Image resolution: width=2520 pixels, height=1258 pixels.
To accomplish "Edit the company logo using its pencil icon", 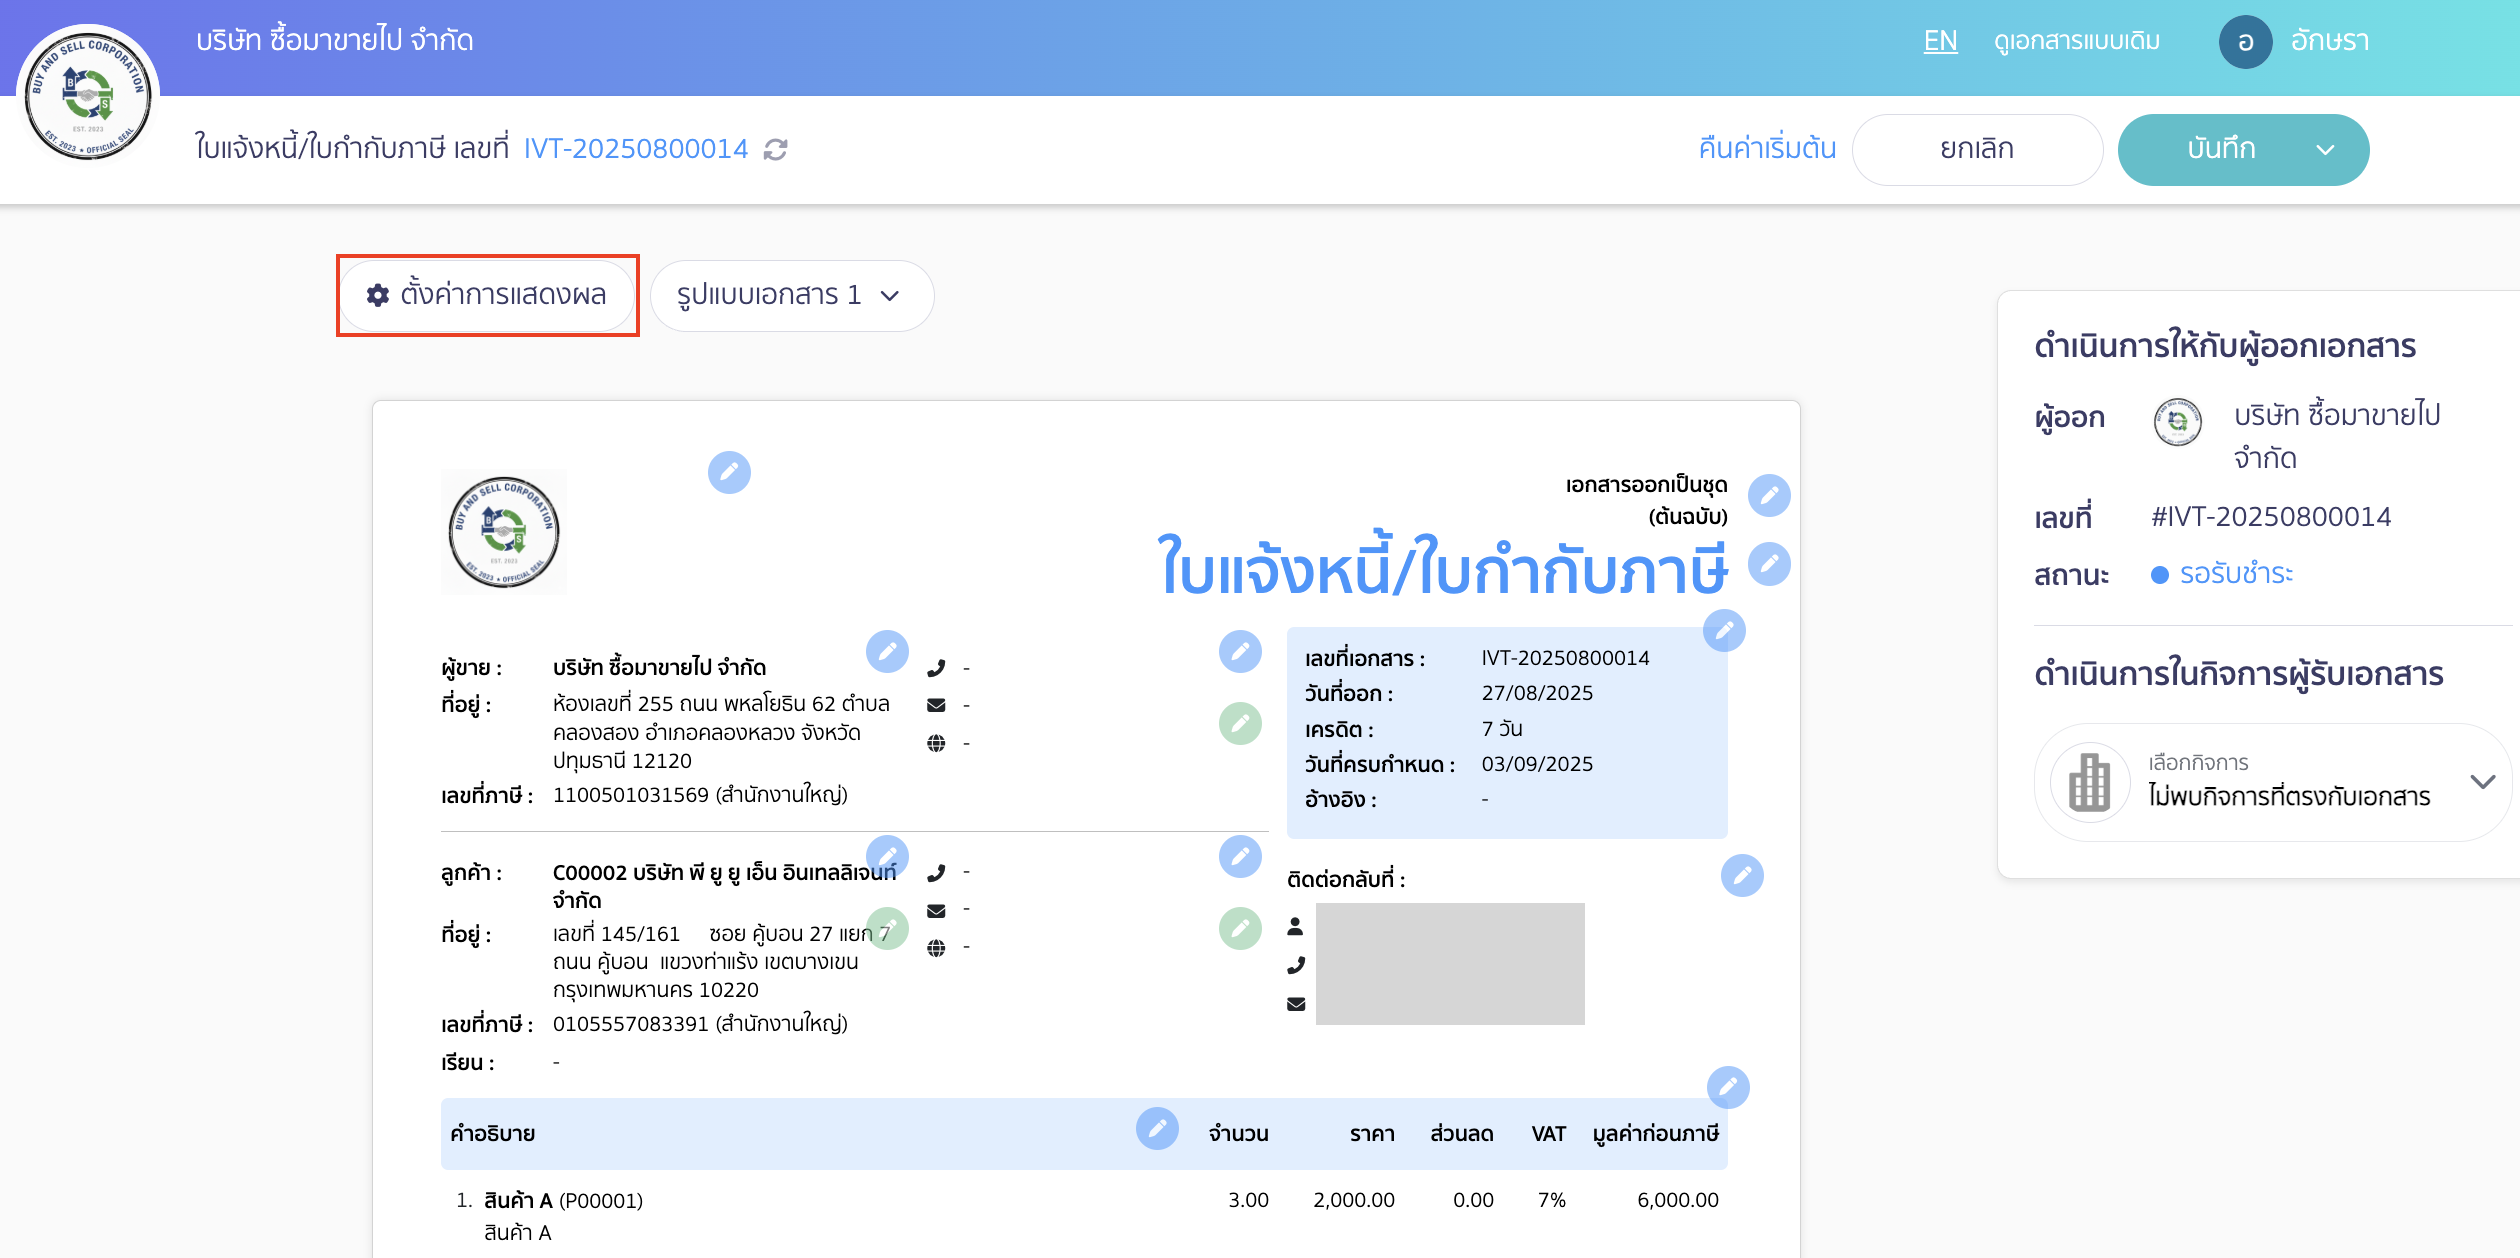I will pos(730,473).
